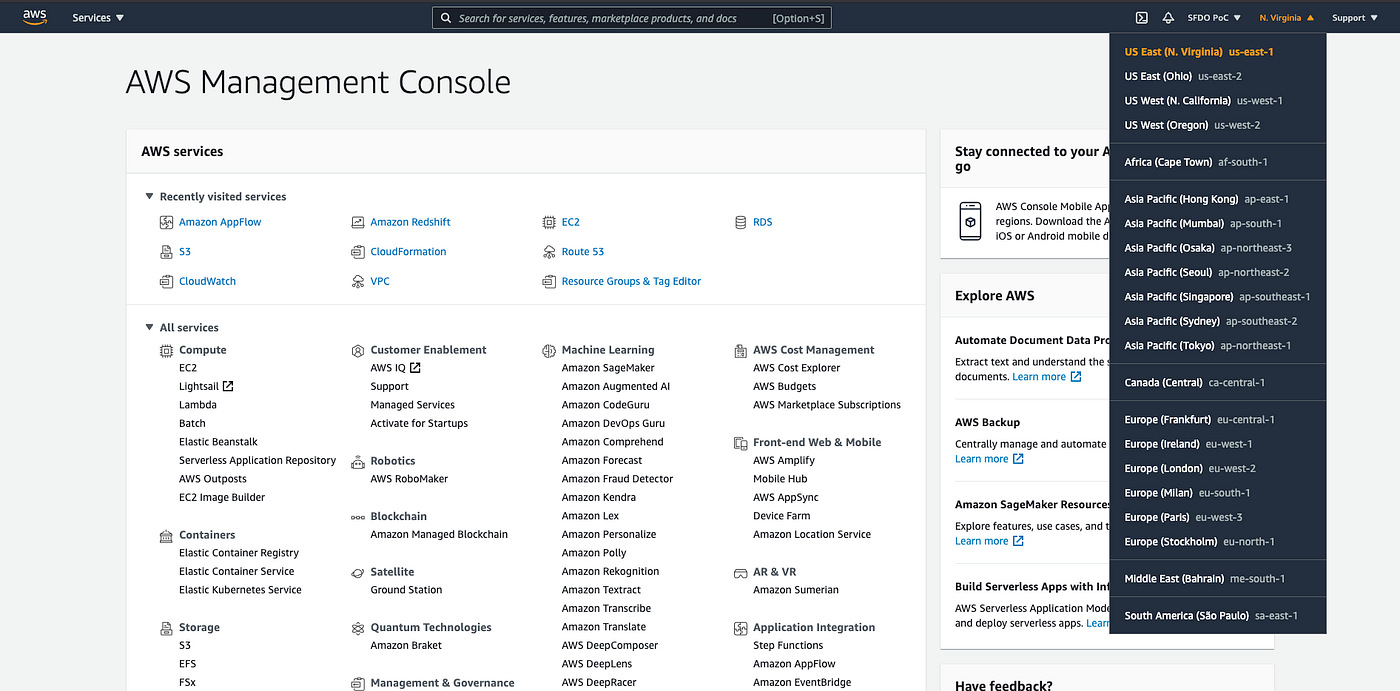1400x691 pixels.
Task: Collapse the All services section
Action: tap(150, 328)
